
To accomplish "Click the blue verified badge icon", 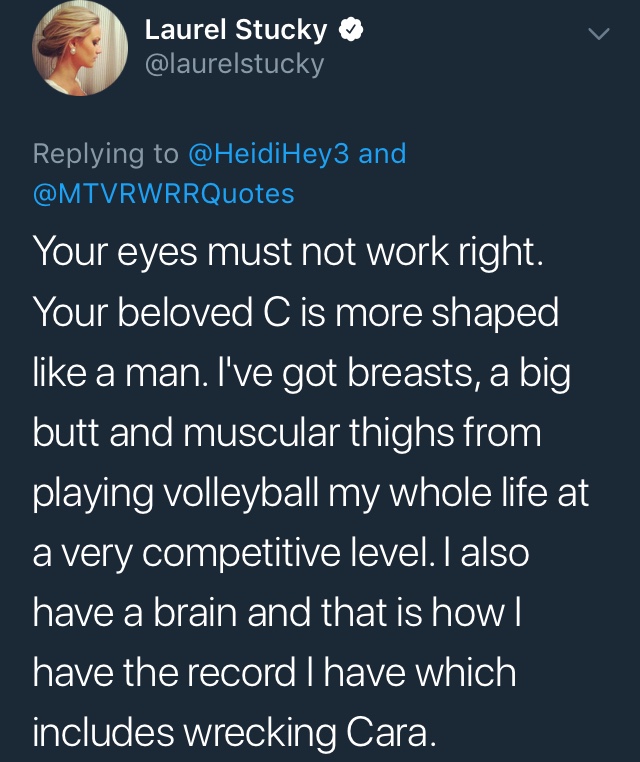I will [350, 30].
